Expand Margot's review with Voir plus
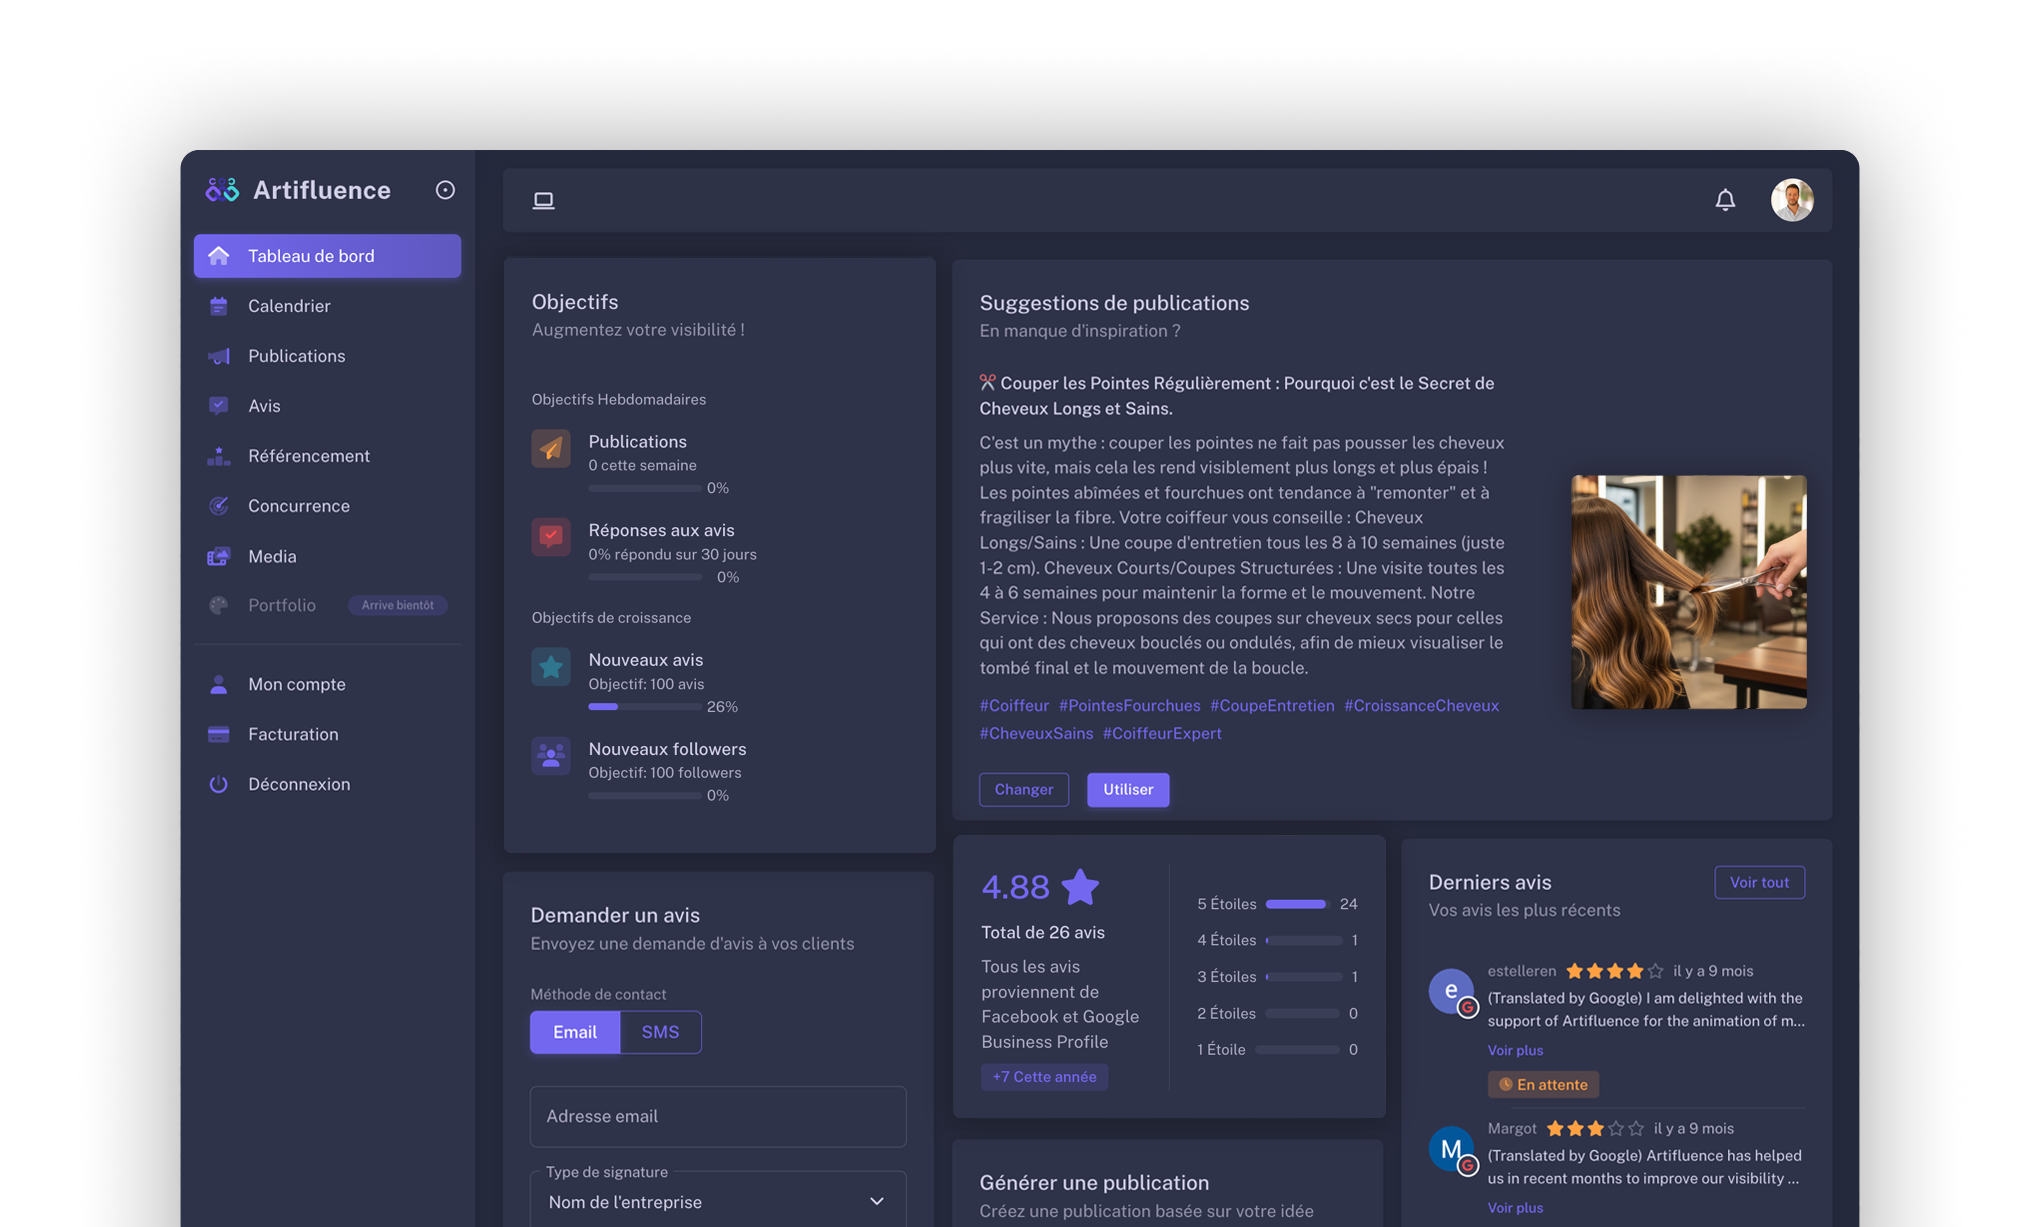 (x=1514, y=1207)
